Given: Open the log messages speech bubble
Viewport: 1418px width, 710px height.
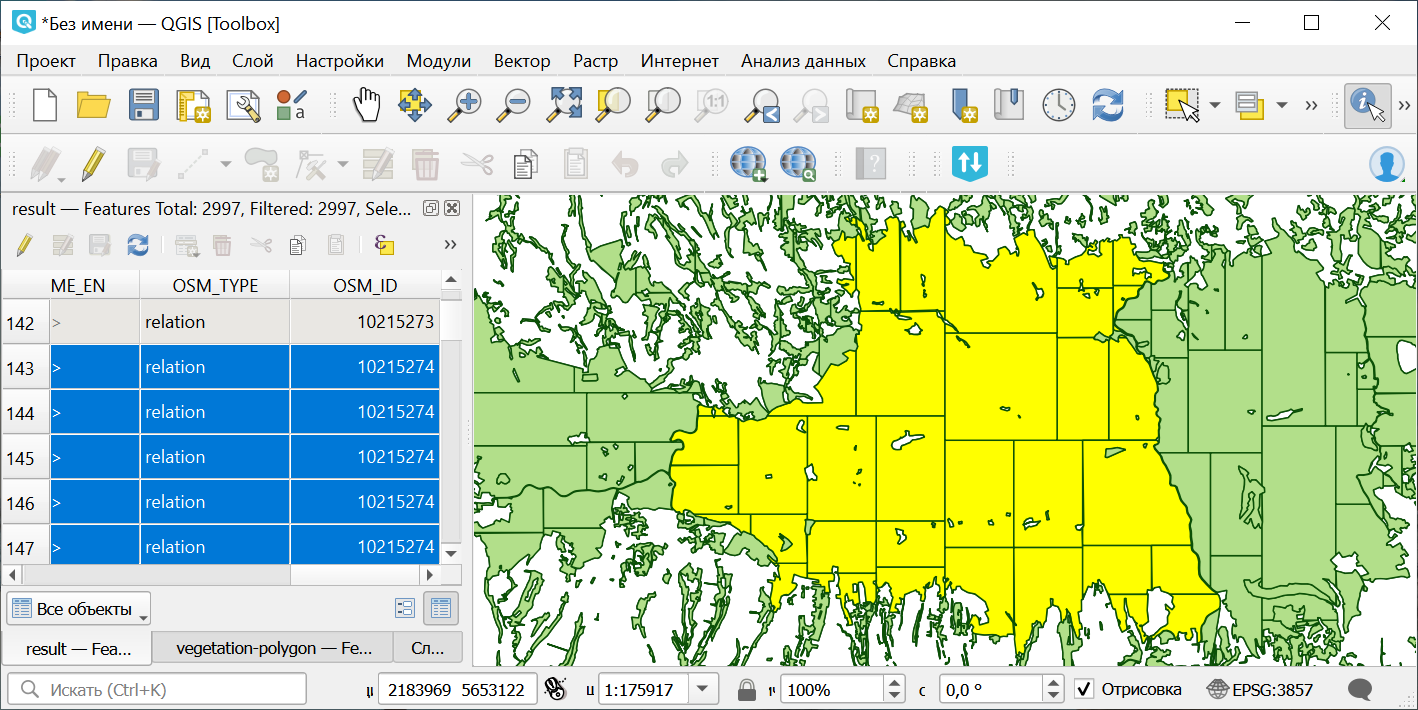Looking at the screenshot, I should coord(1359,689).
